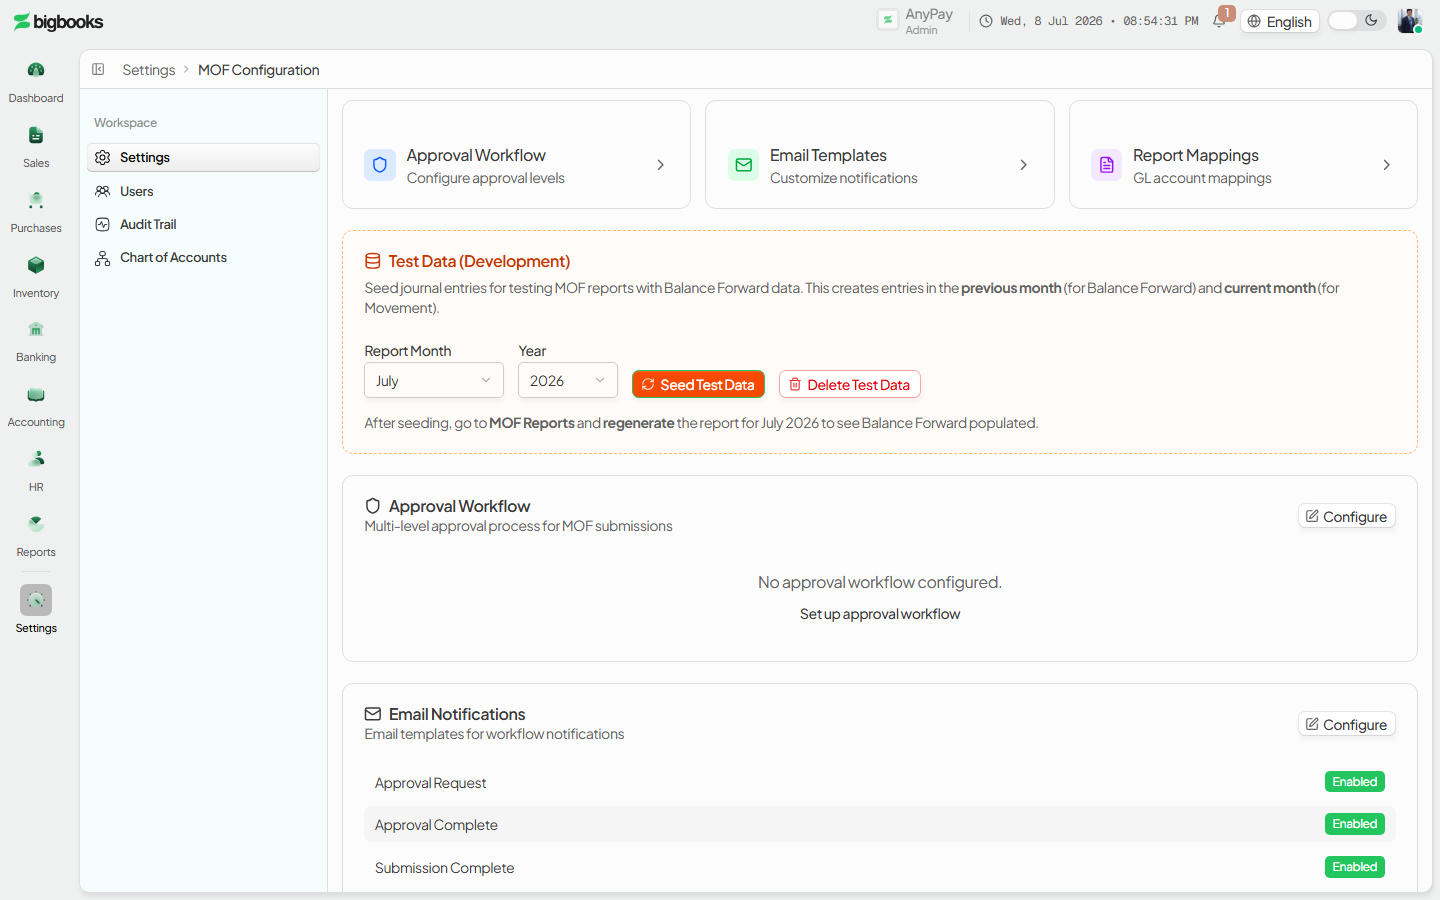Image resolution: width=1440 pixels, height=900 pixels.
Task: Click the envelope icon beside Email Notifications heading
Action: pyautogui.click(x=373, y=714)
